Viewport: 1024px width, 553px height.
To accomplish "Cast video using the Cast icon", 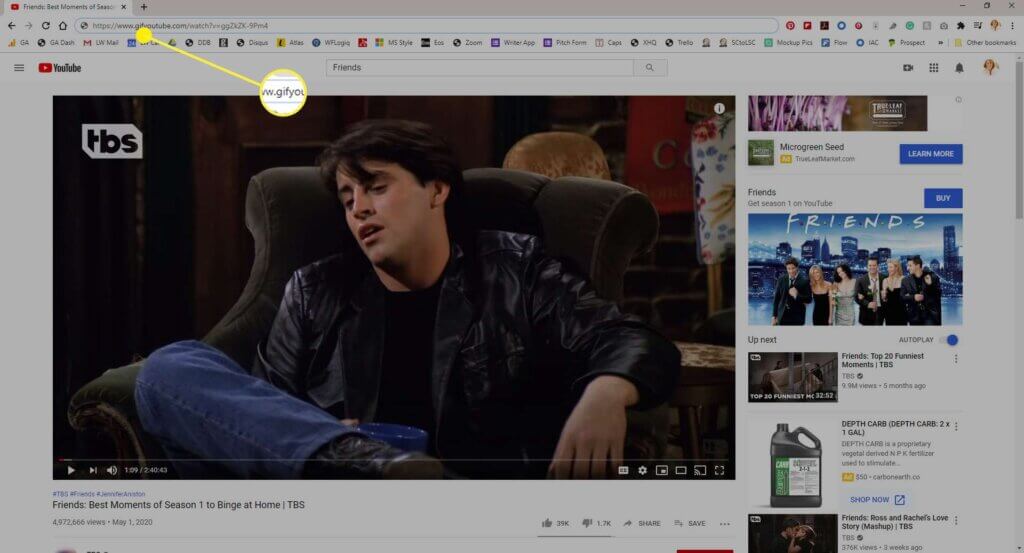I will (700, 470).
